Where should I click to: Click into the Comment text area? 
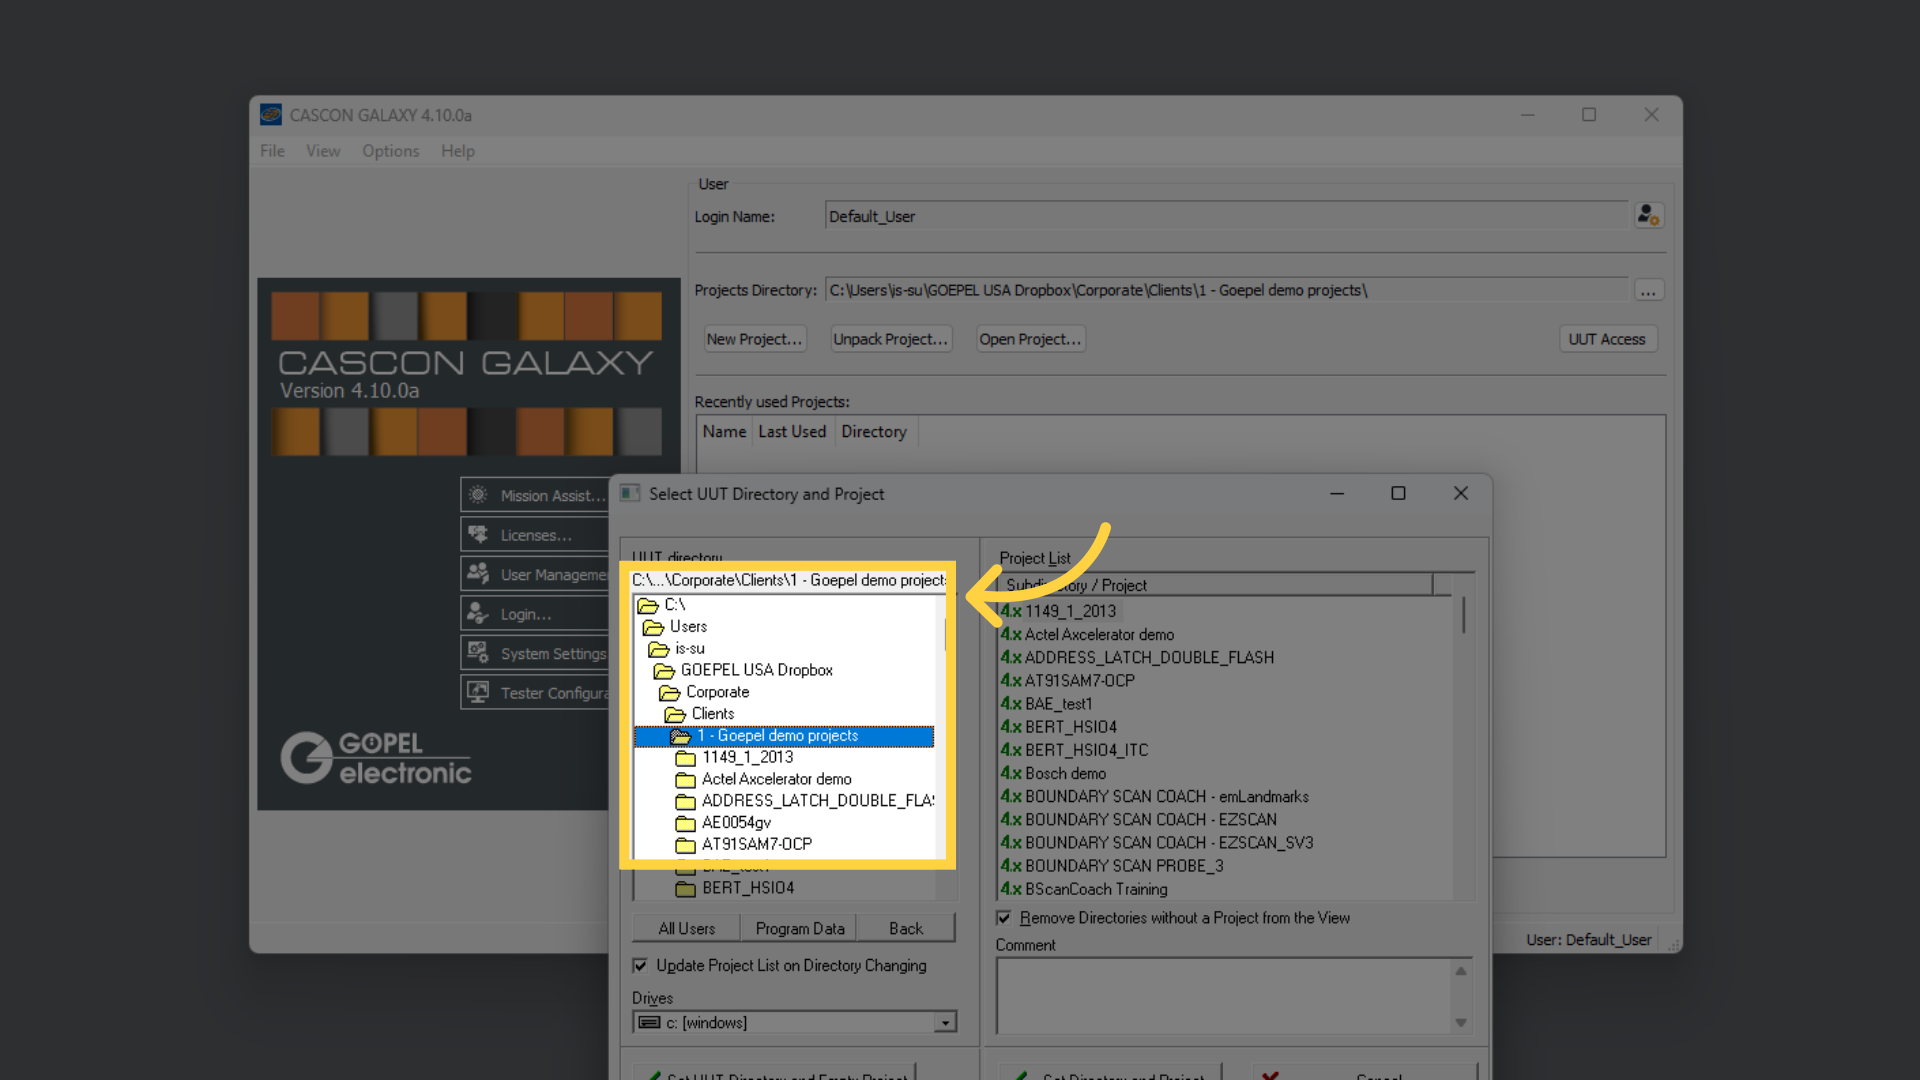[1224, 996]
